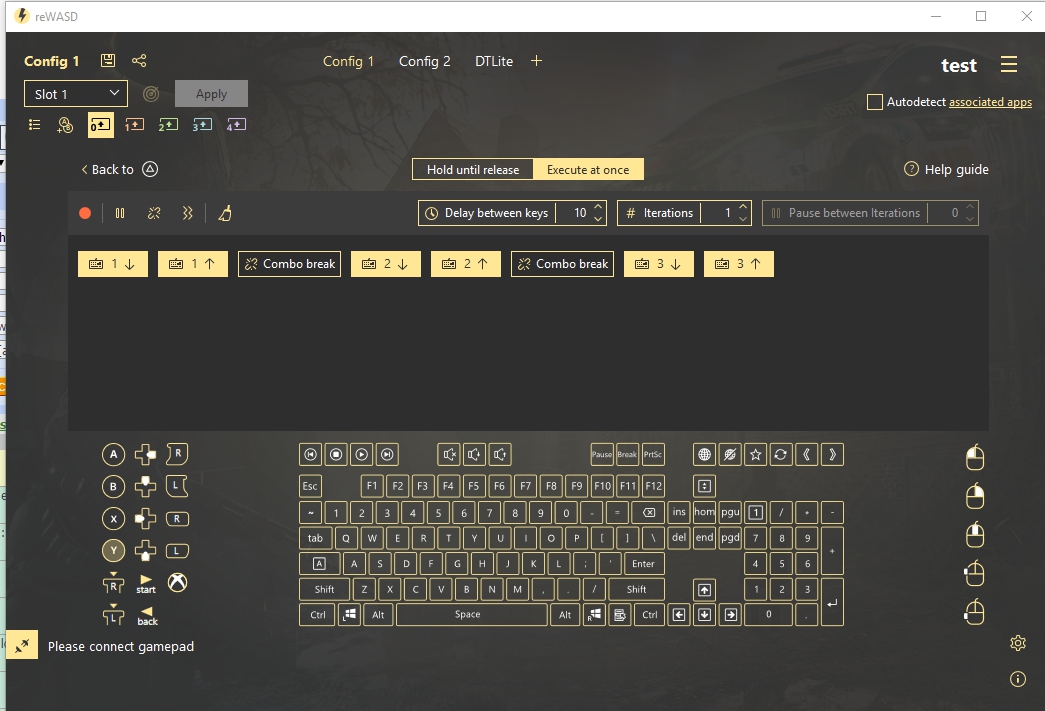
Task: Save Config 1 with the floppy disk icon
Action: [x=107, y=61]
